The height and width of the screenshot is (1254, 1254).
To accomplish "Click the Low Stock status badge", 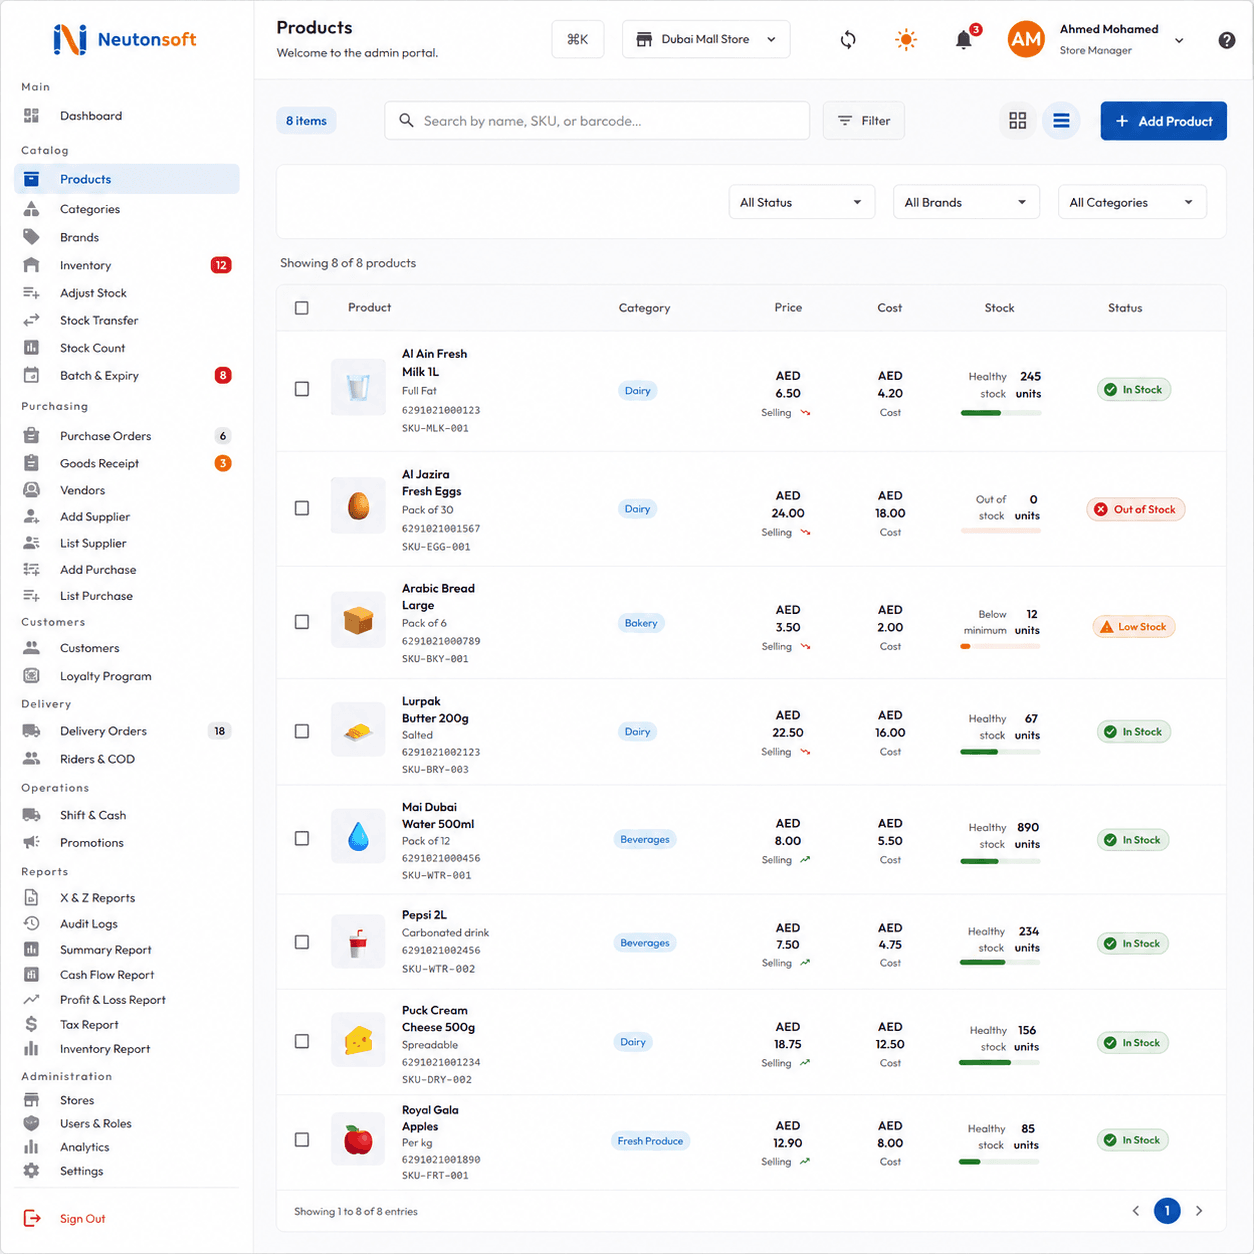I will coord(1134,627).
